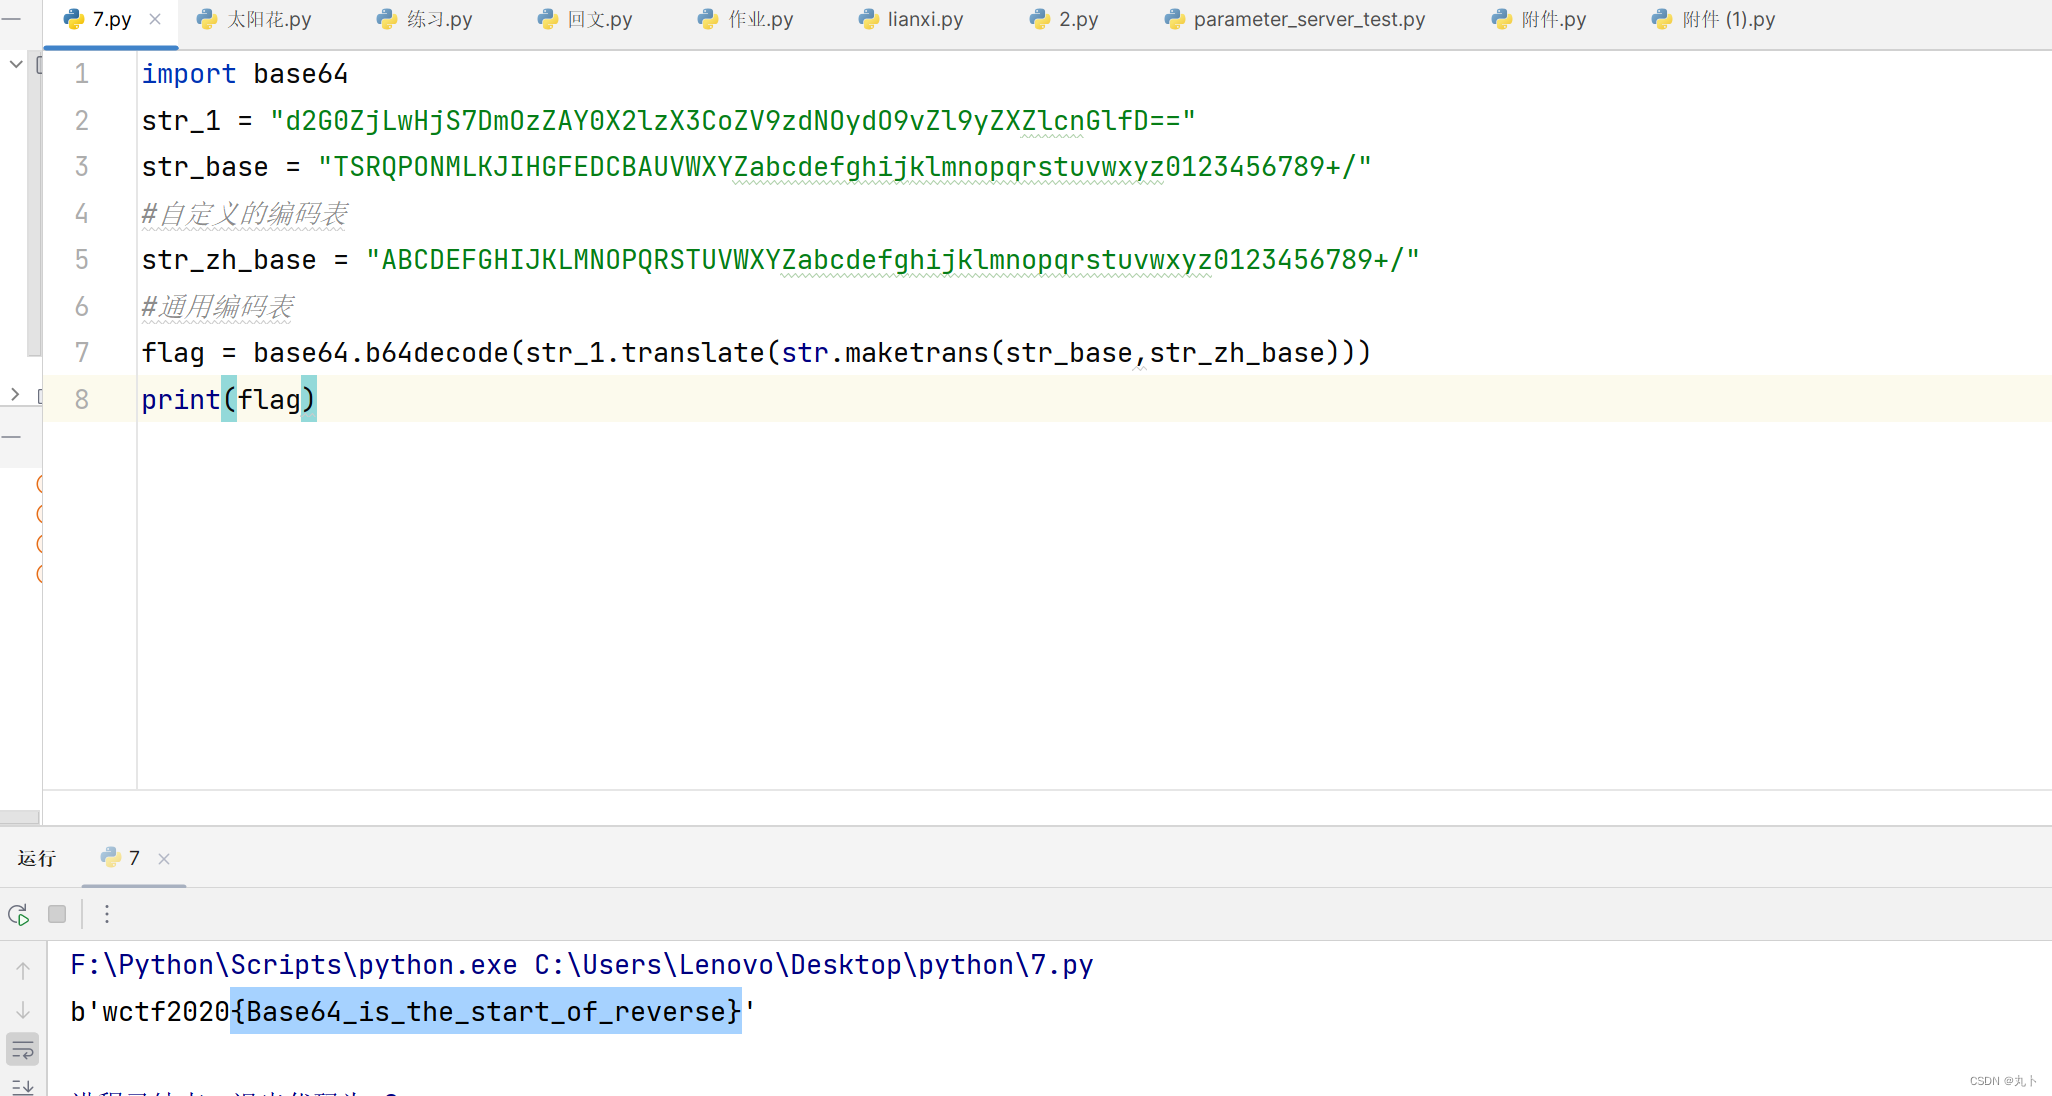This screenshot has width=2052, height=1096.
Task: Click the Rerun script icon
Action: 18,914
